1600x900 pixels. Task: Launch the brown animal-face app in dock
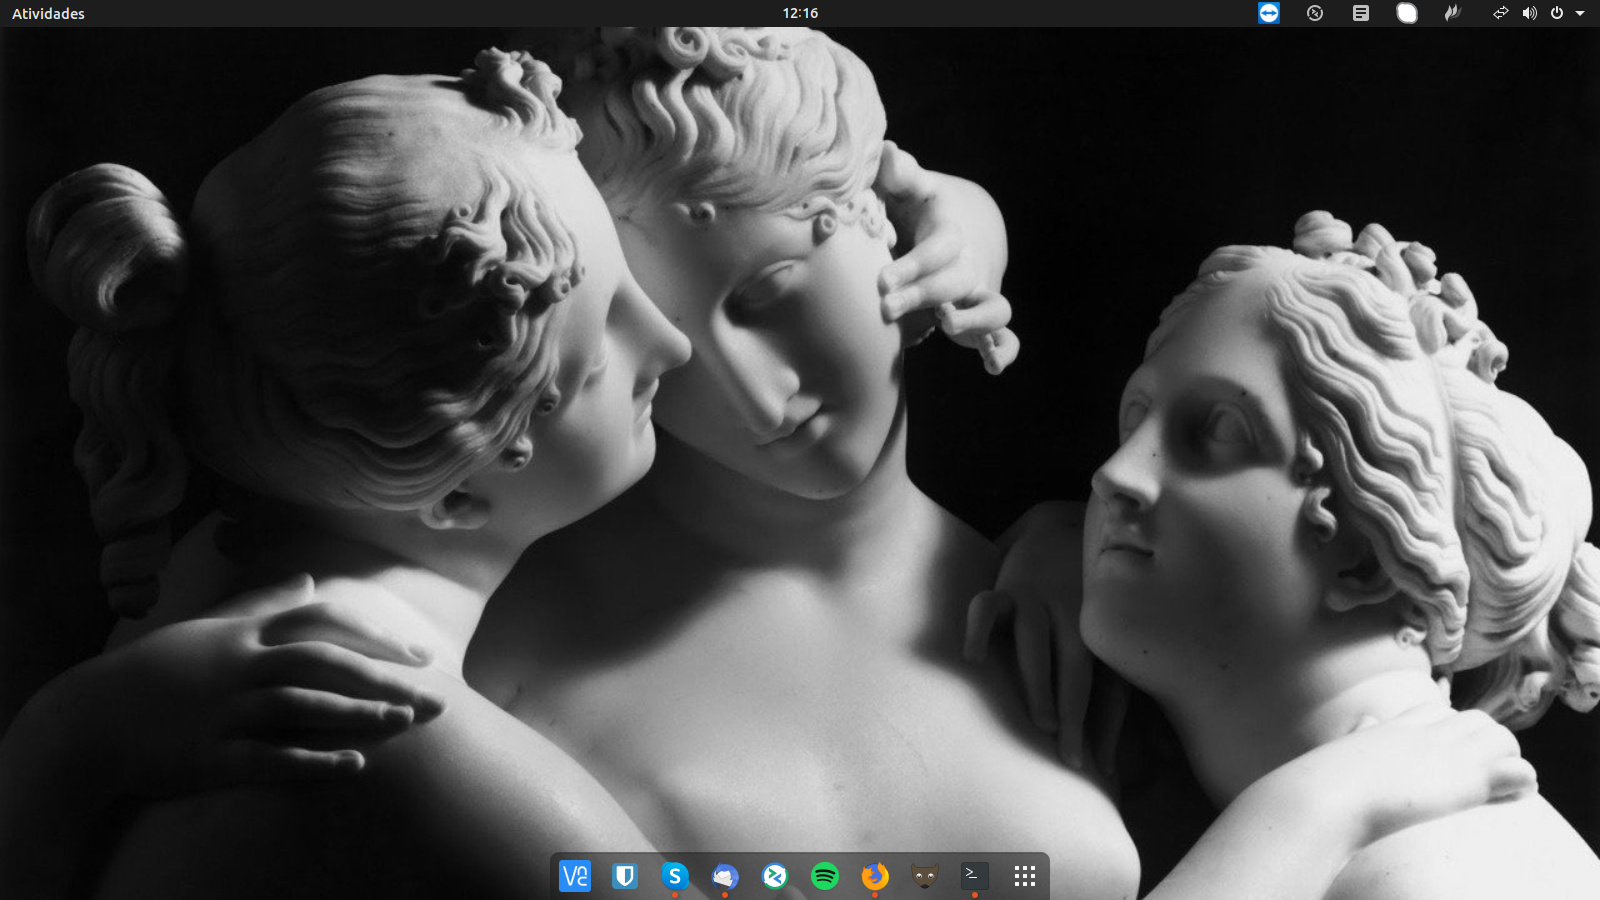coord(925,876)
